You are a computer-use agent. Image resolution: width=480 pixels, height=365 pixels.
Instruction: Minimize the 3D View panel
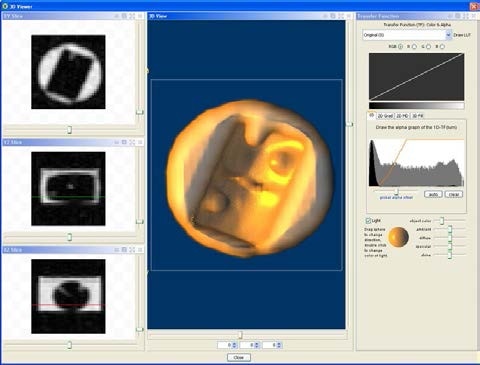click(325, 16)
